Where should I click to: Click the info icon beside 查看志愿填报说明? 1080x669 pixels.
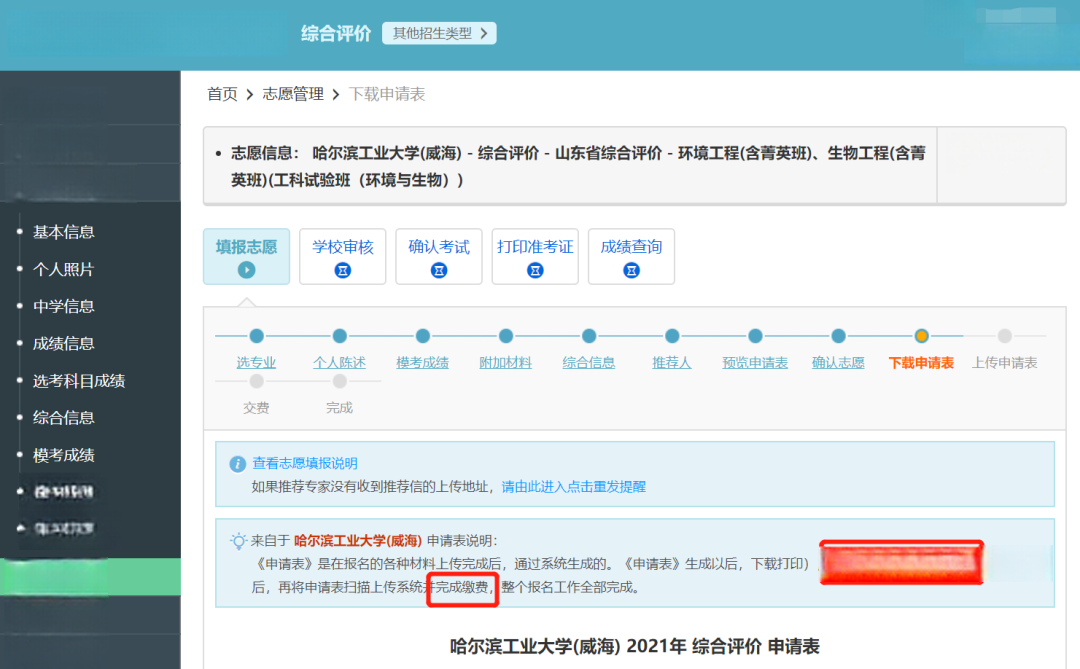(238, 464)
